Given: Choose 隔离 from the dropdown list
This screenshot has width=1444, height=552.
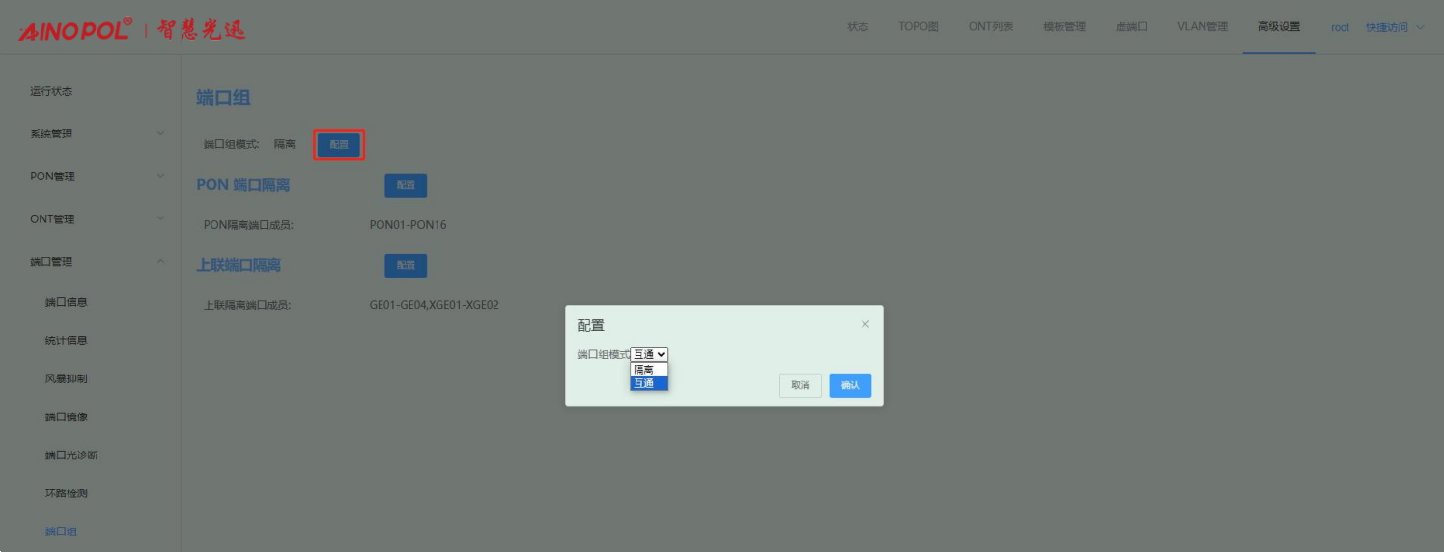Looking at the screenshot, I should (x=648, y=369).
